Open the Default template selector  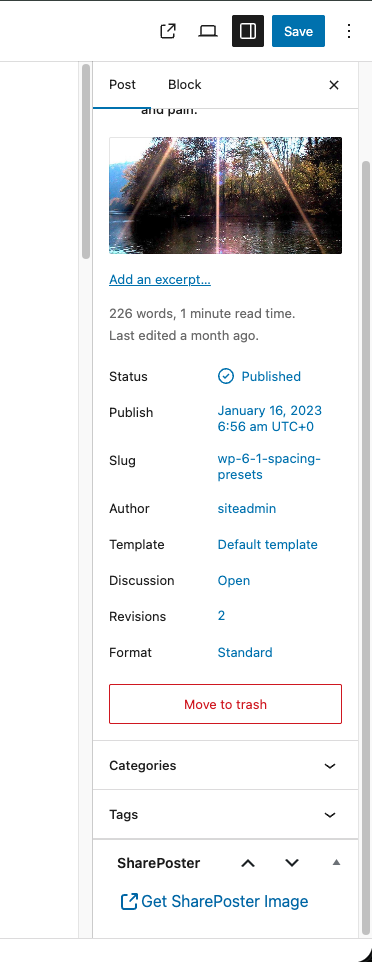coord(268,544)
